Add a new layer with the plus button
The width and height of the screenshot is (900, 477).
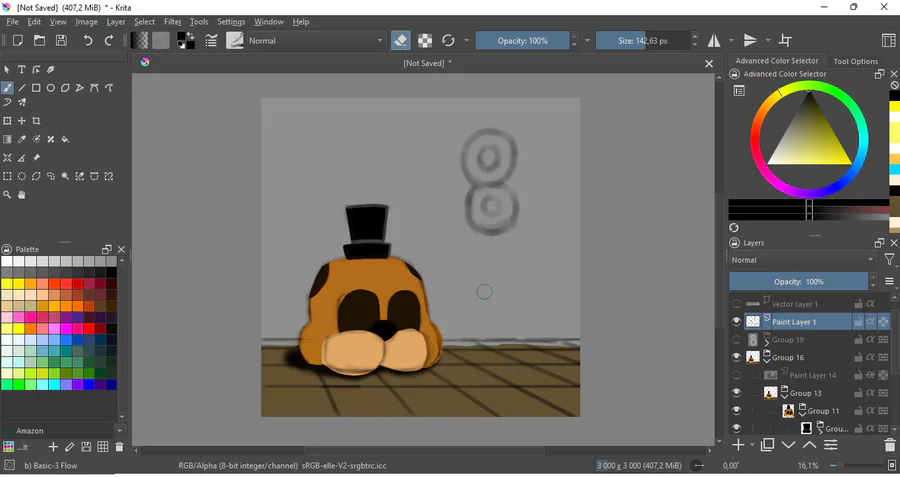739,445
